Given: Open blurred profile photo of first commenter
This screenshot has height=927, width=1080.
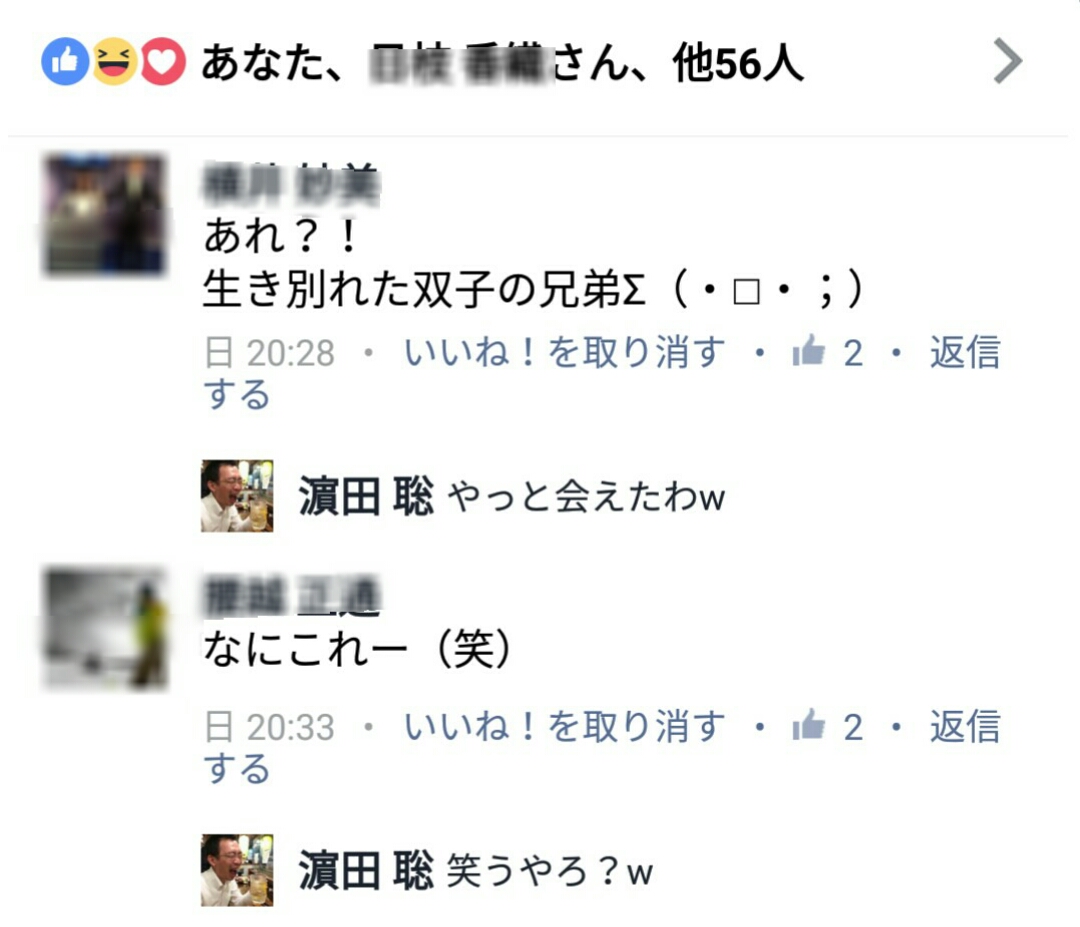Looking at the screenshot, I should click(x=105, y=215).
